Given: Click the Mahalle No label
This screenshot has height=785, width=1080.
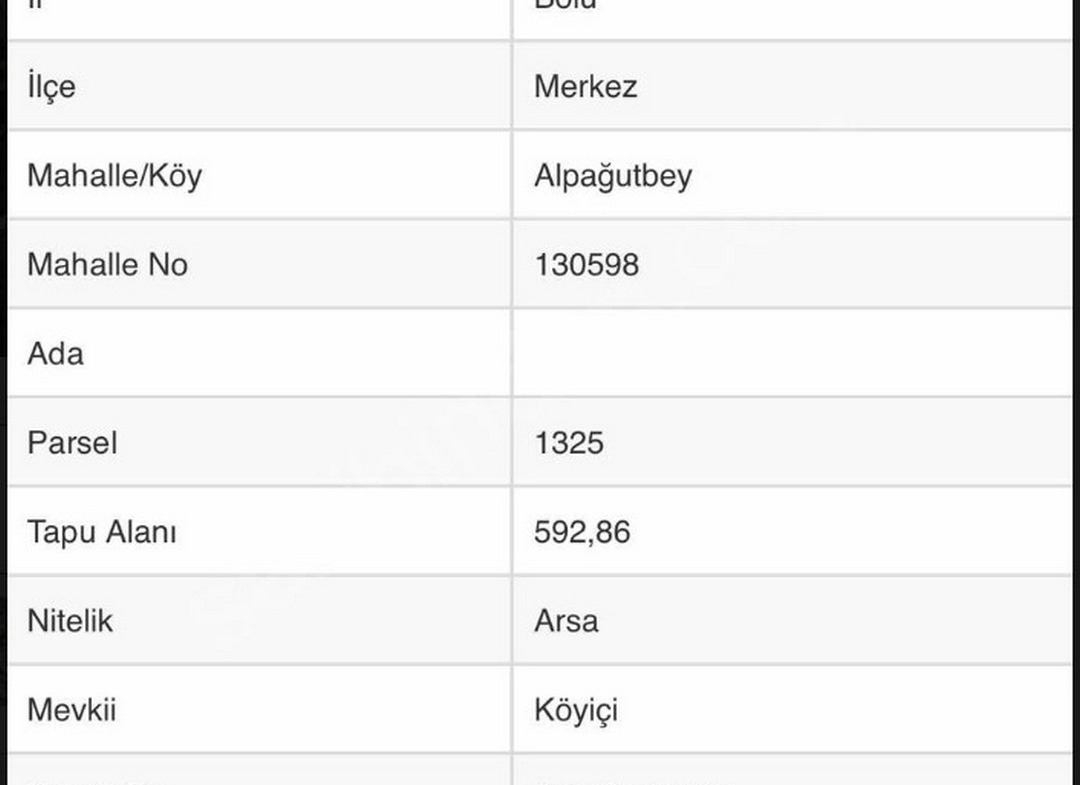Looking at the screenshot, I should click(107, 264).
